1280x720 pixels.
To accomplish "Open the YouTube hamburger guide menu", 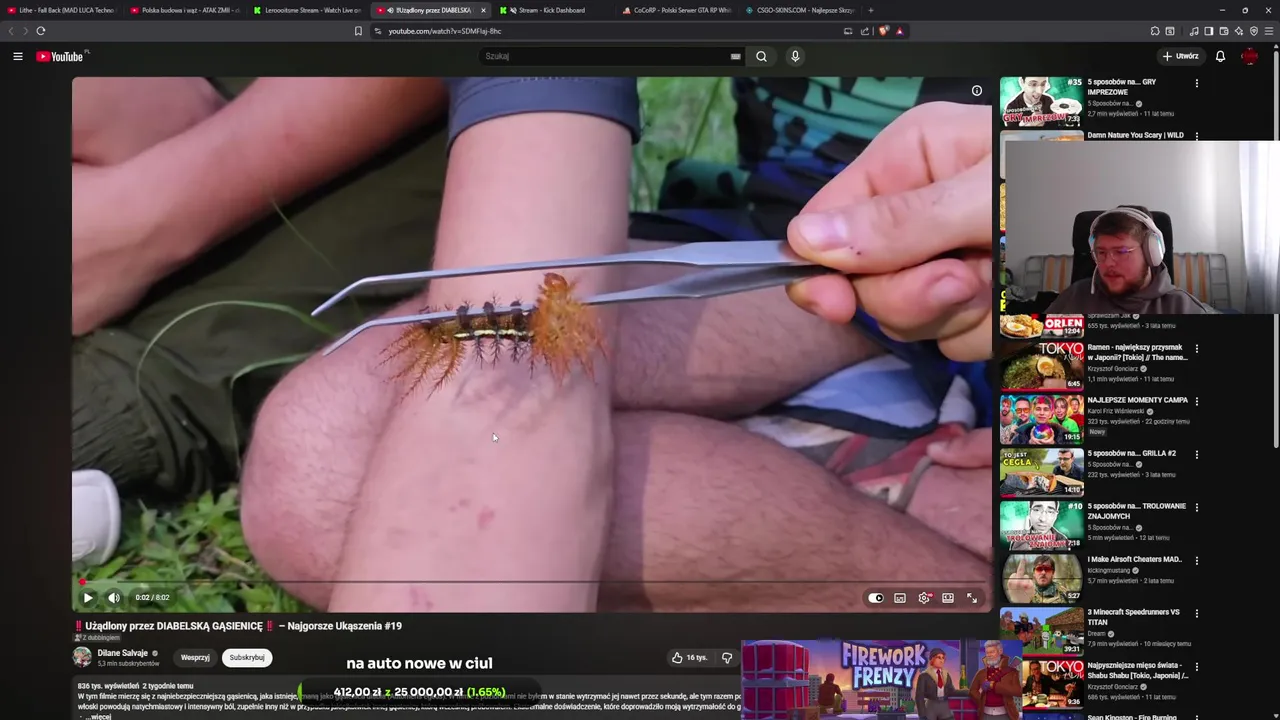I will click(x=18, y=56).
